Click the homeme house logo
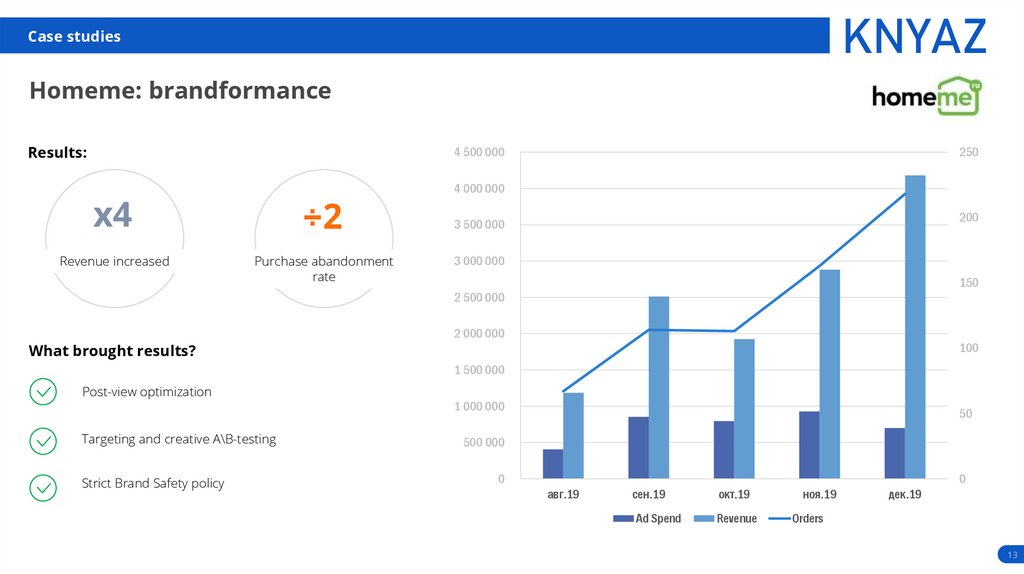 (x=926, y=96)
